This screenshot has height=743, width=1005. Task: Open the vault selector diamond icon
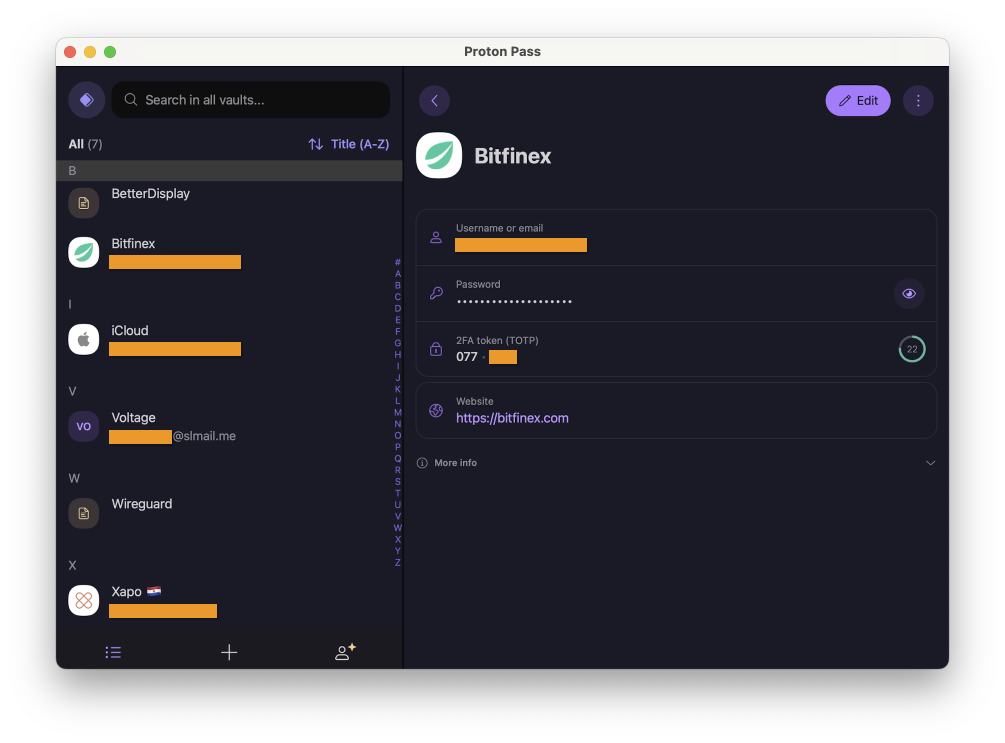coord(87,99)
